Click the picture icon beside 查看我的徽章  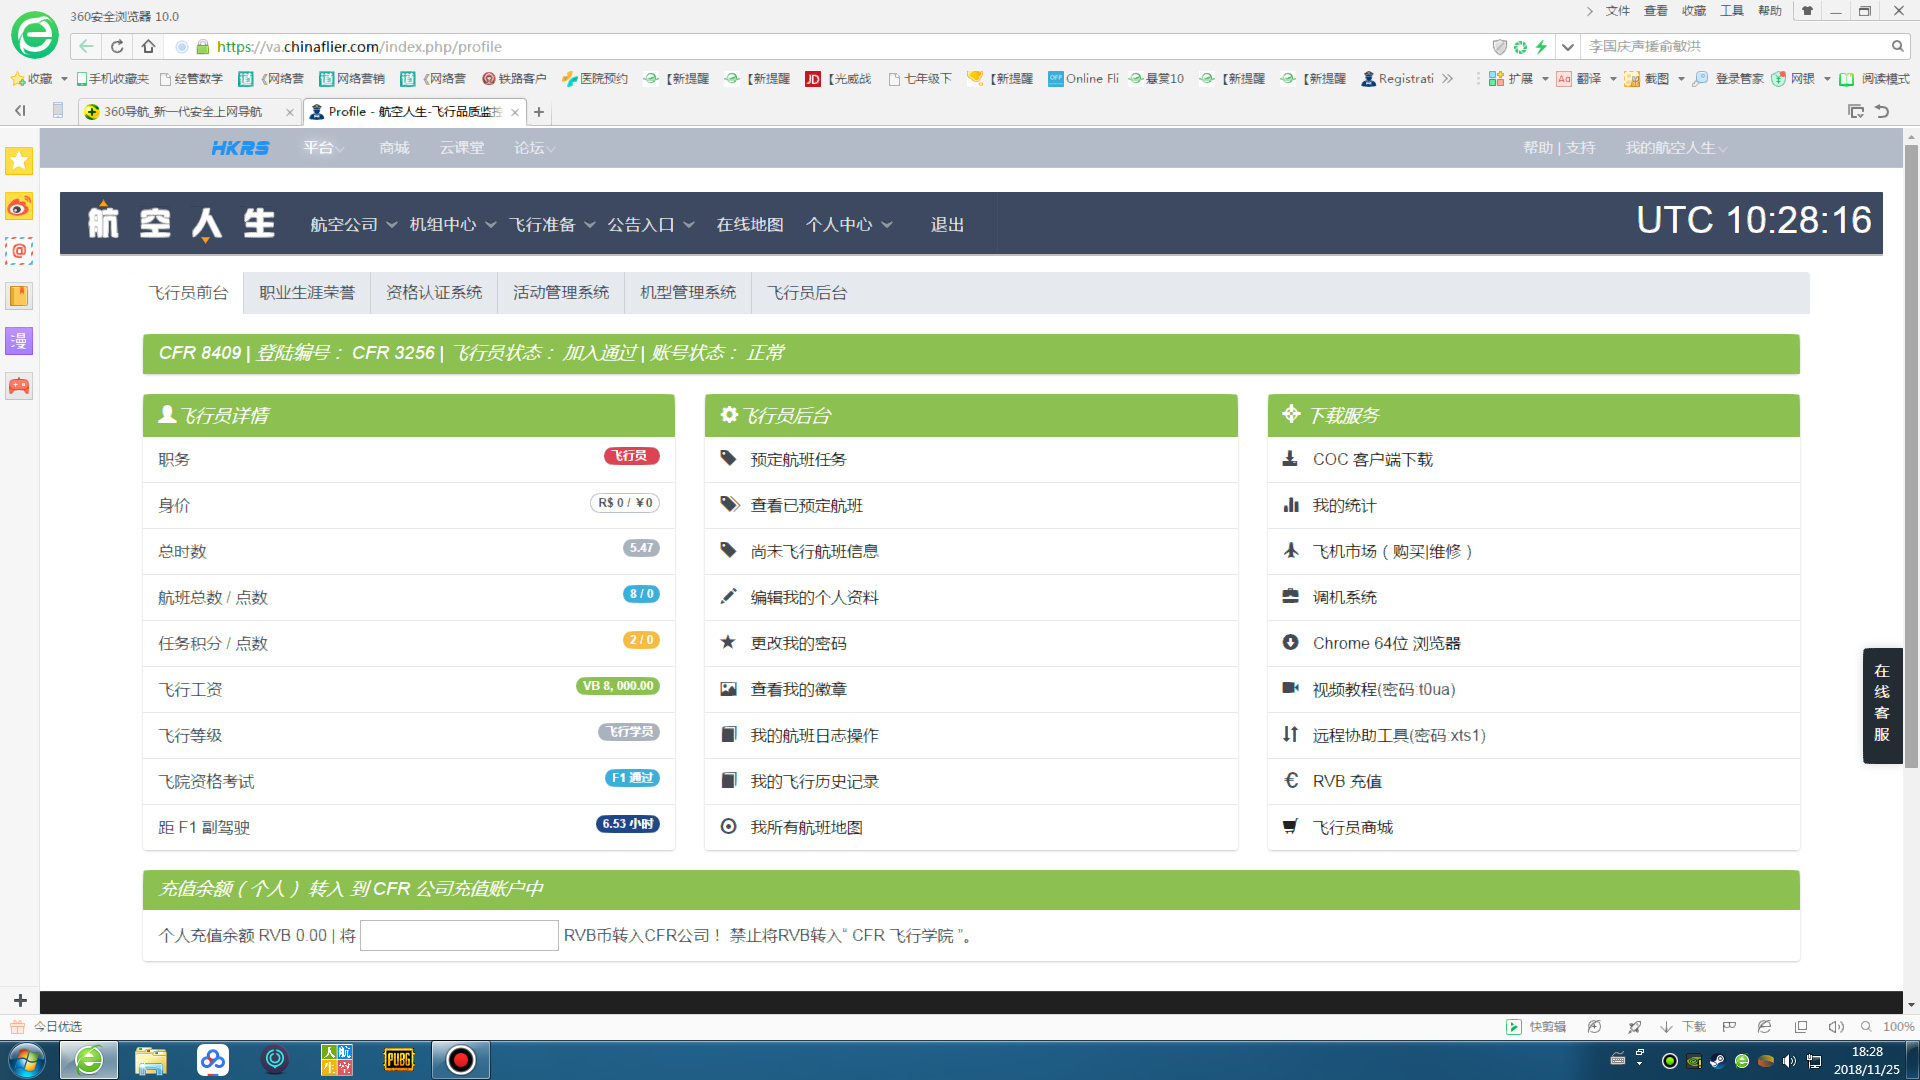coord(729,689)
